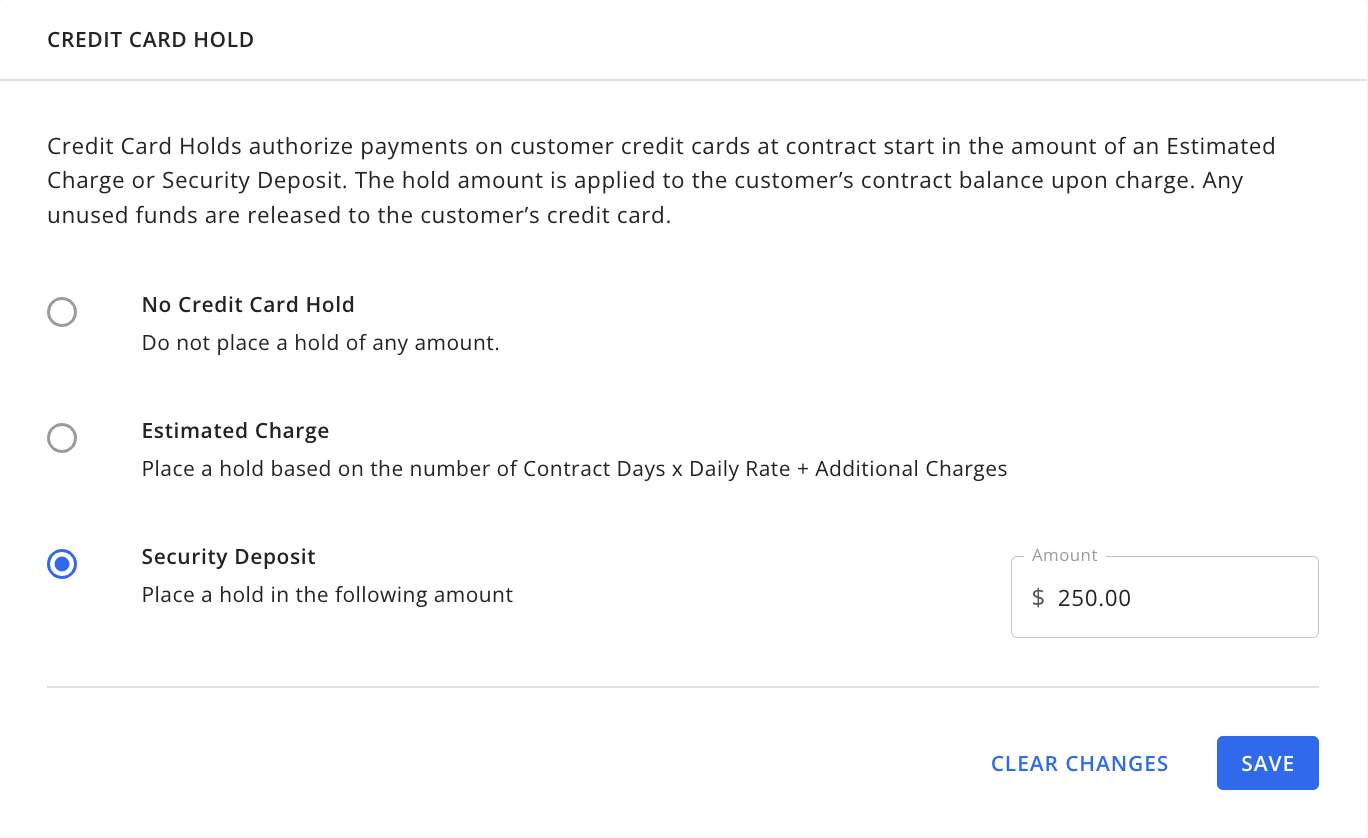
Task: Switch hold type to Estimated Charge
Action: click(x=62, y=438)
